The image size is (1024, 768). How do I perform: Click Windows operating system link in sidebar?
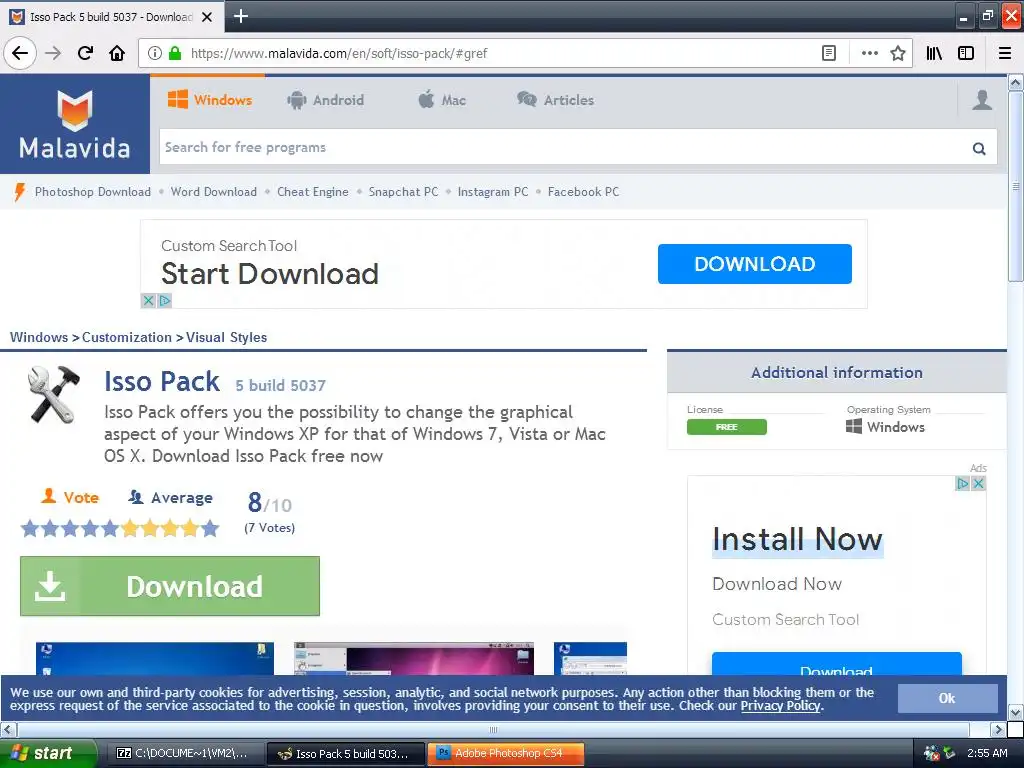click(885, 426)
